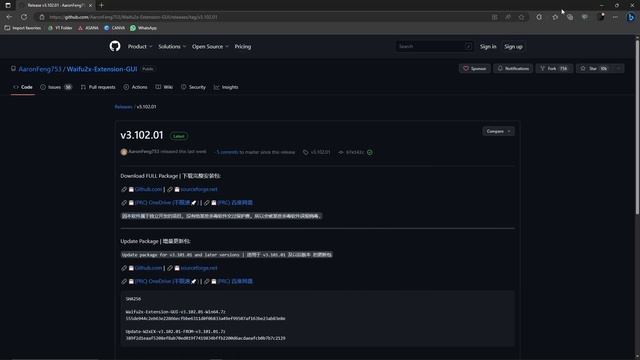Image resolution: width=640 pixels, height=360 pixels.
Task: Open the Favorites list toolbar icon
Action: (x=555, y=17)
